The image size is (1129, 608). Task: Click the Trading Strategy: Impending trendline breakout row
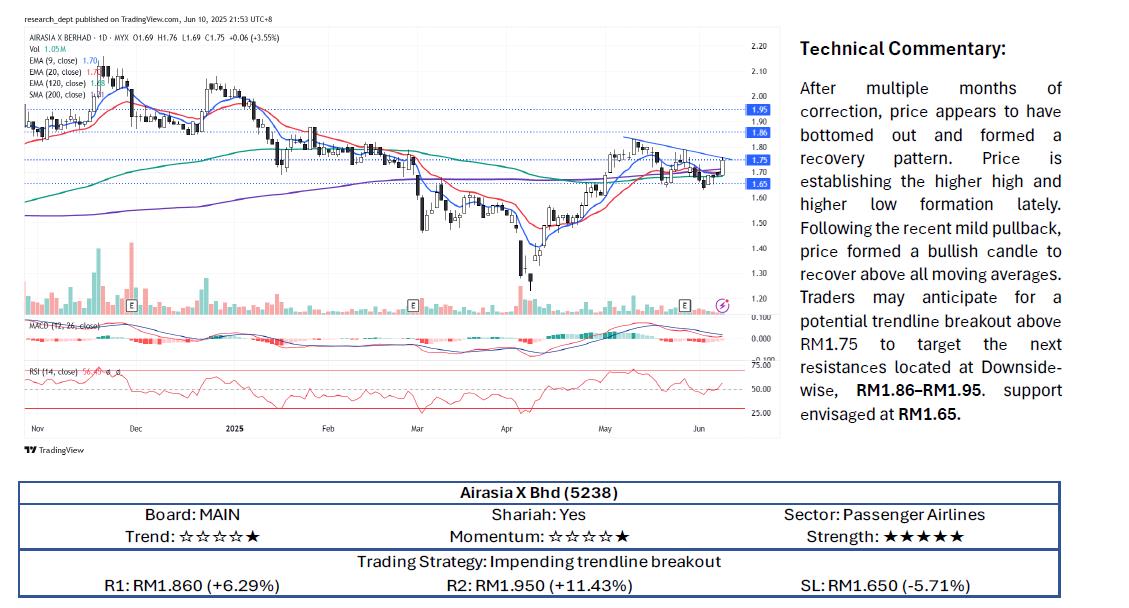(x=539, y=562)
